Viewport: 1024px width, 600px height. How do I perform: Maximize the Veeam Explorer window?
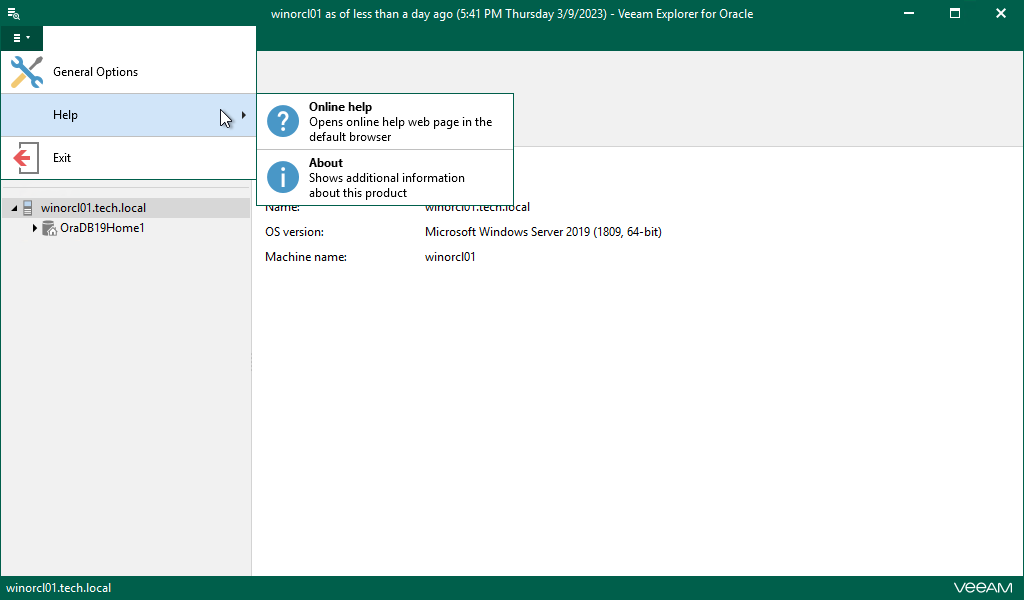[955, 13]
